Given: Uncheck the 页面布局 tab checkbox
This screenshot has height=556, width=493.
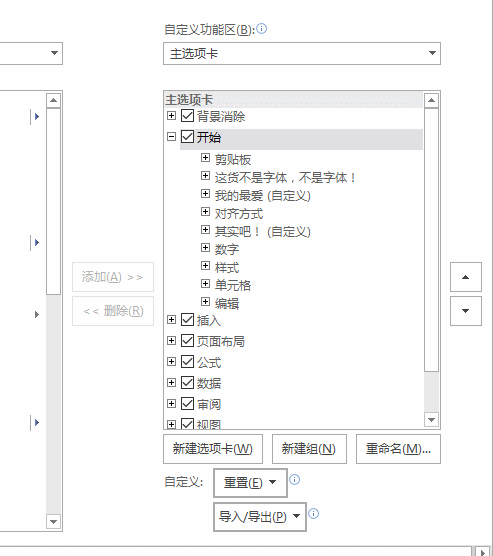Looking at the screenshot, I should (x=187, y=341).
